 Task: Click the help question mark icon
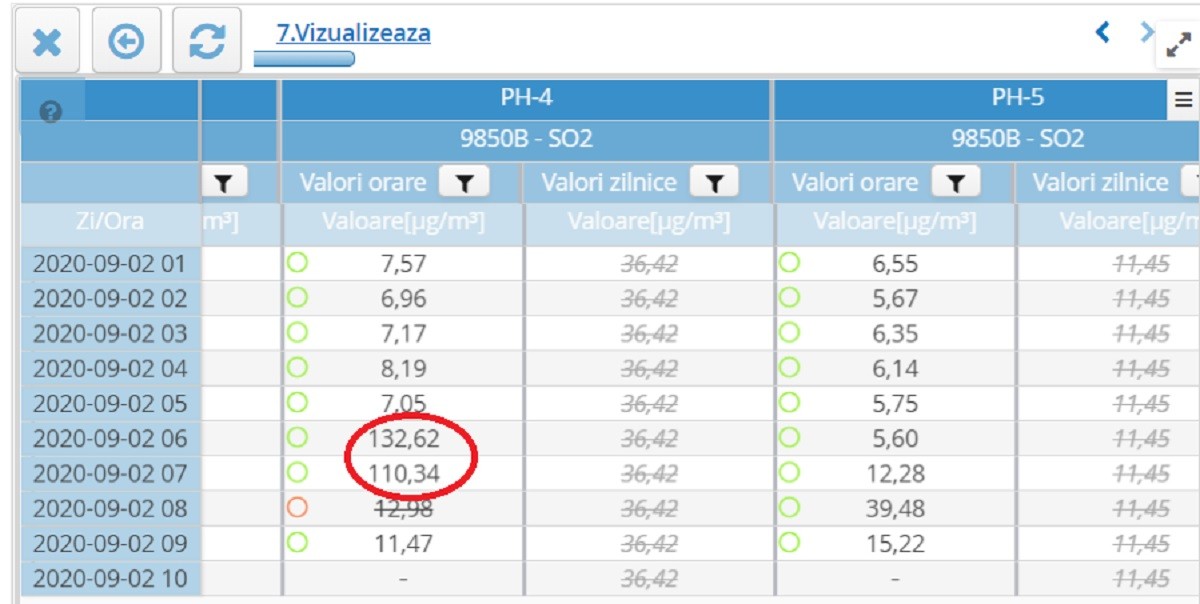(44, 115)
